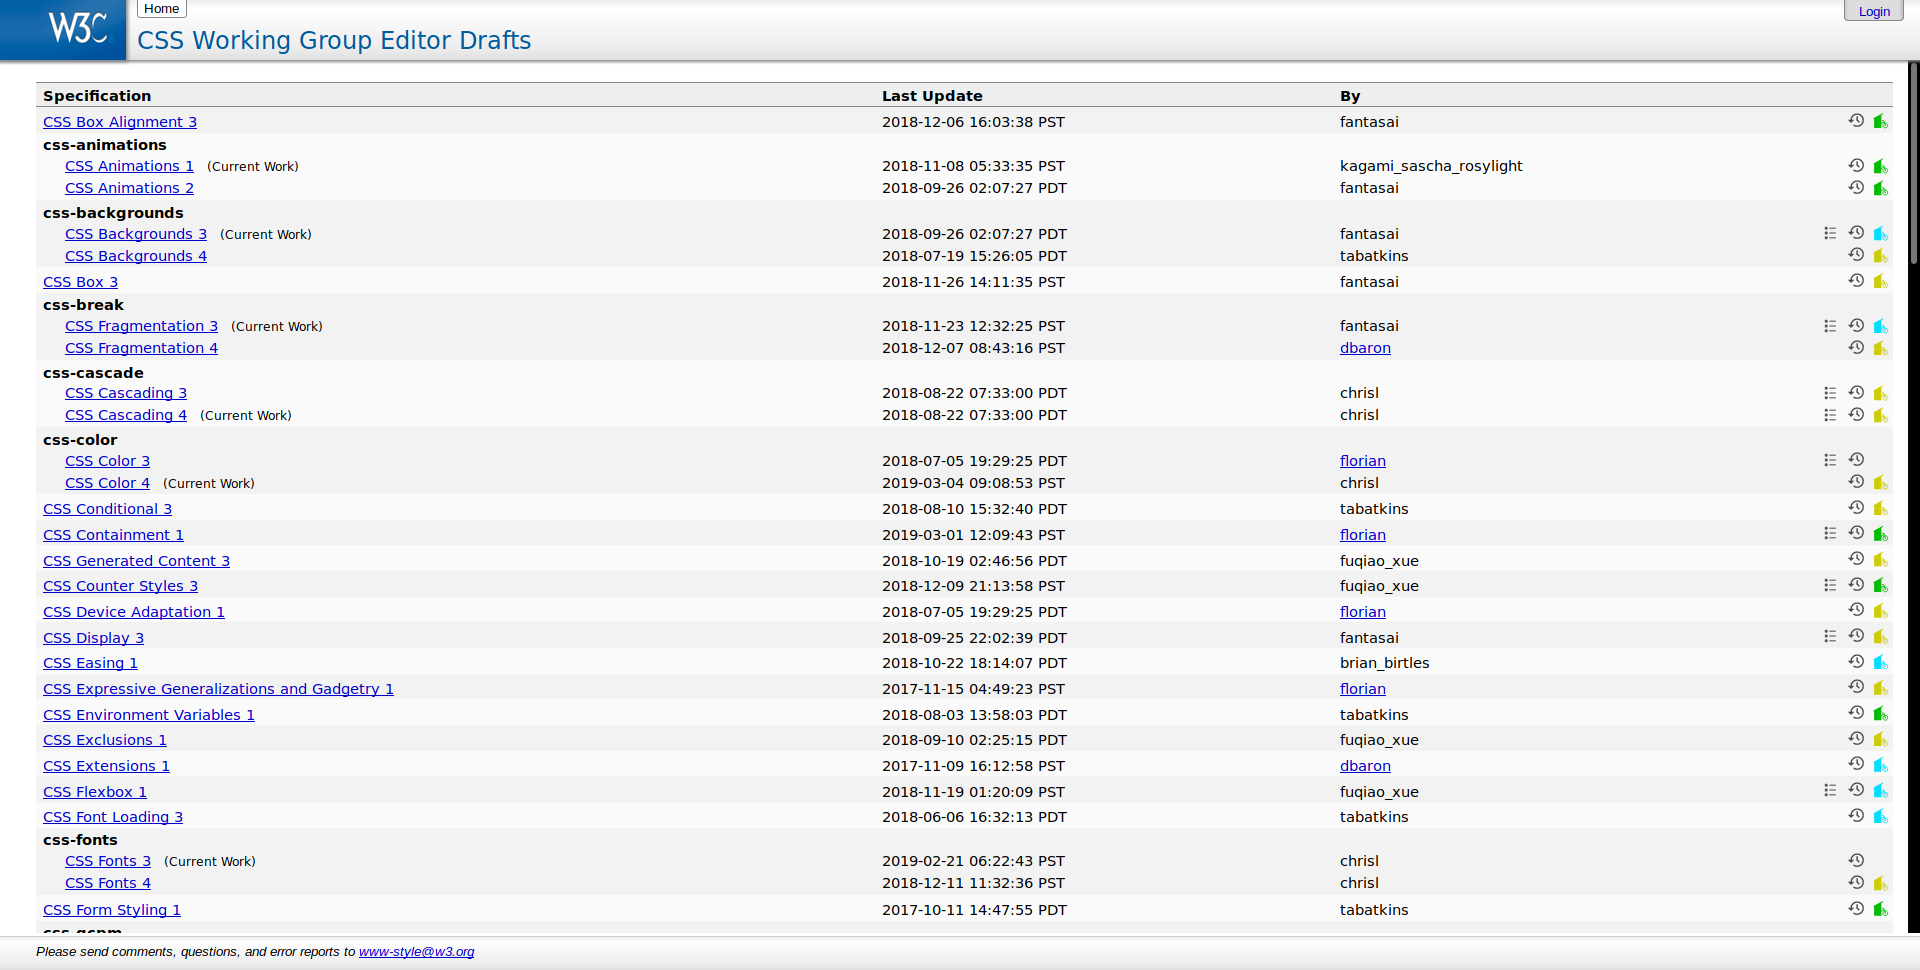Click green status icon for CSS Environment Variables 1

point(1880,714)
